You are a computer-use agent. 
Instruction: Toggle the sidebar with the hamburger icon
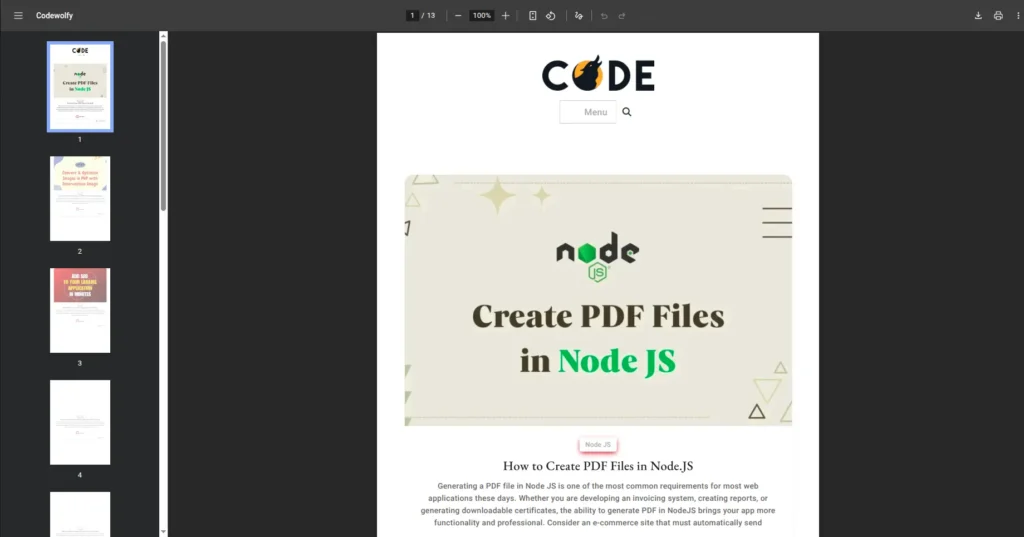tap(18, 16)
